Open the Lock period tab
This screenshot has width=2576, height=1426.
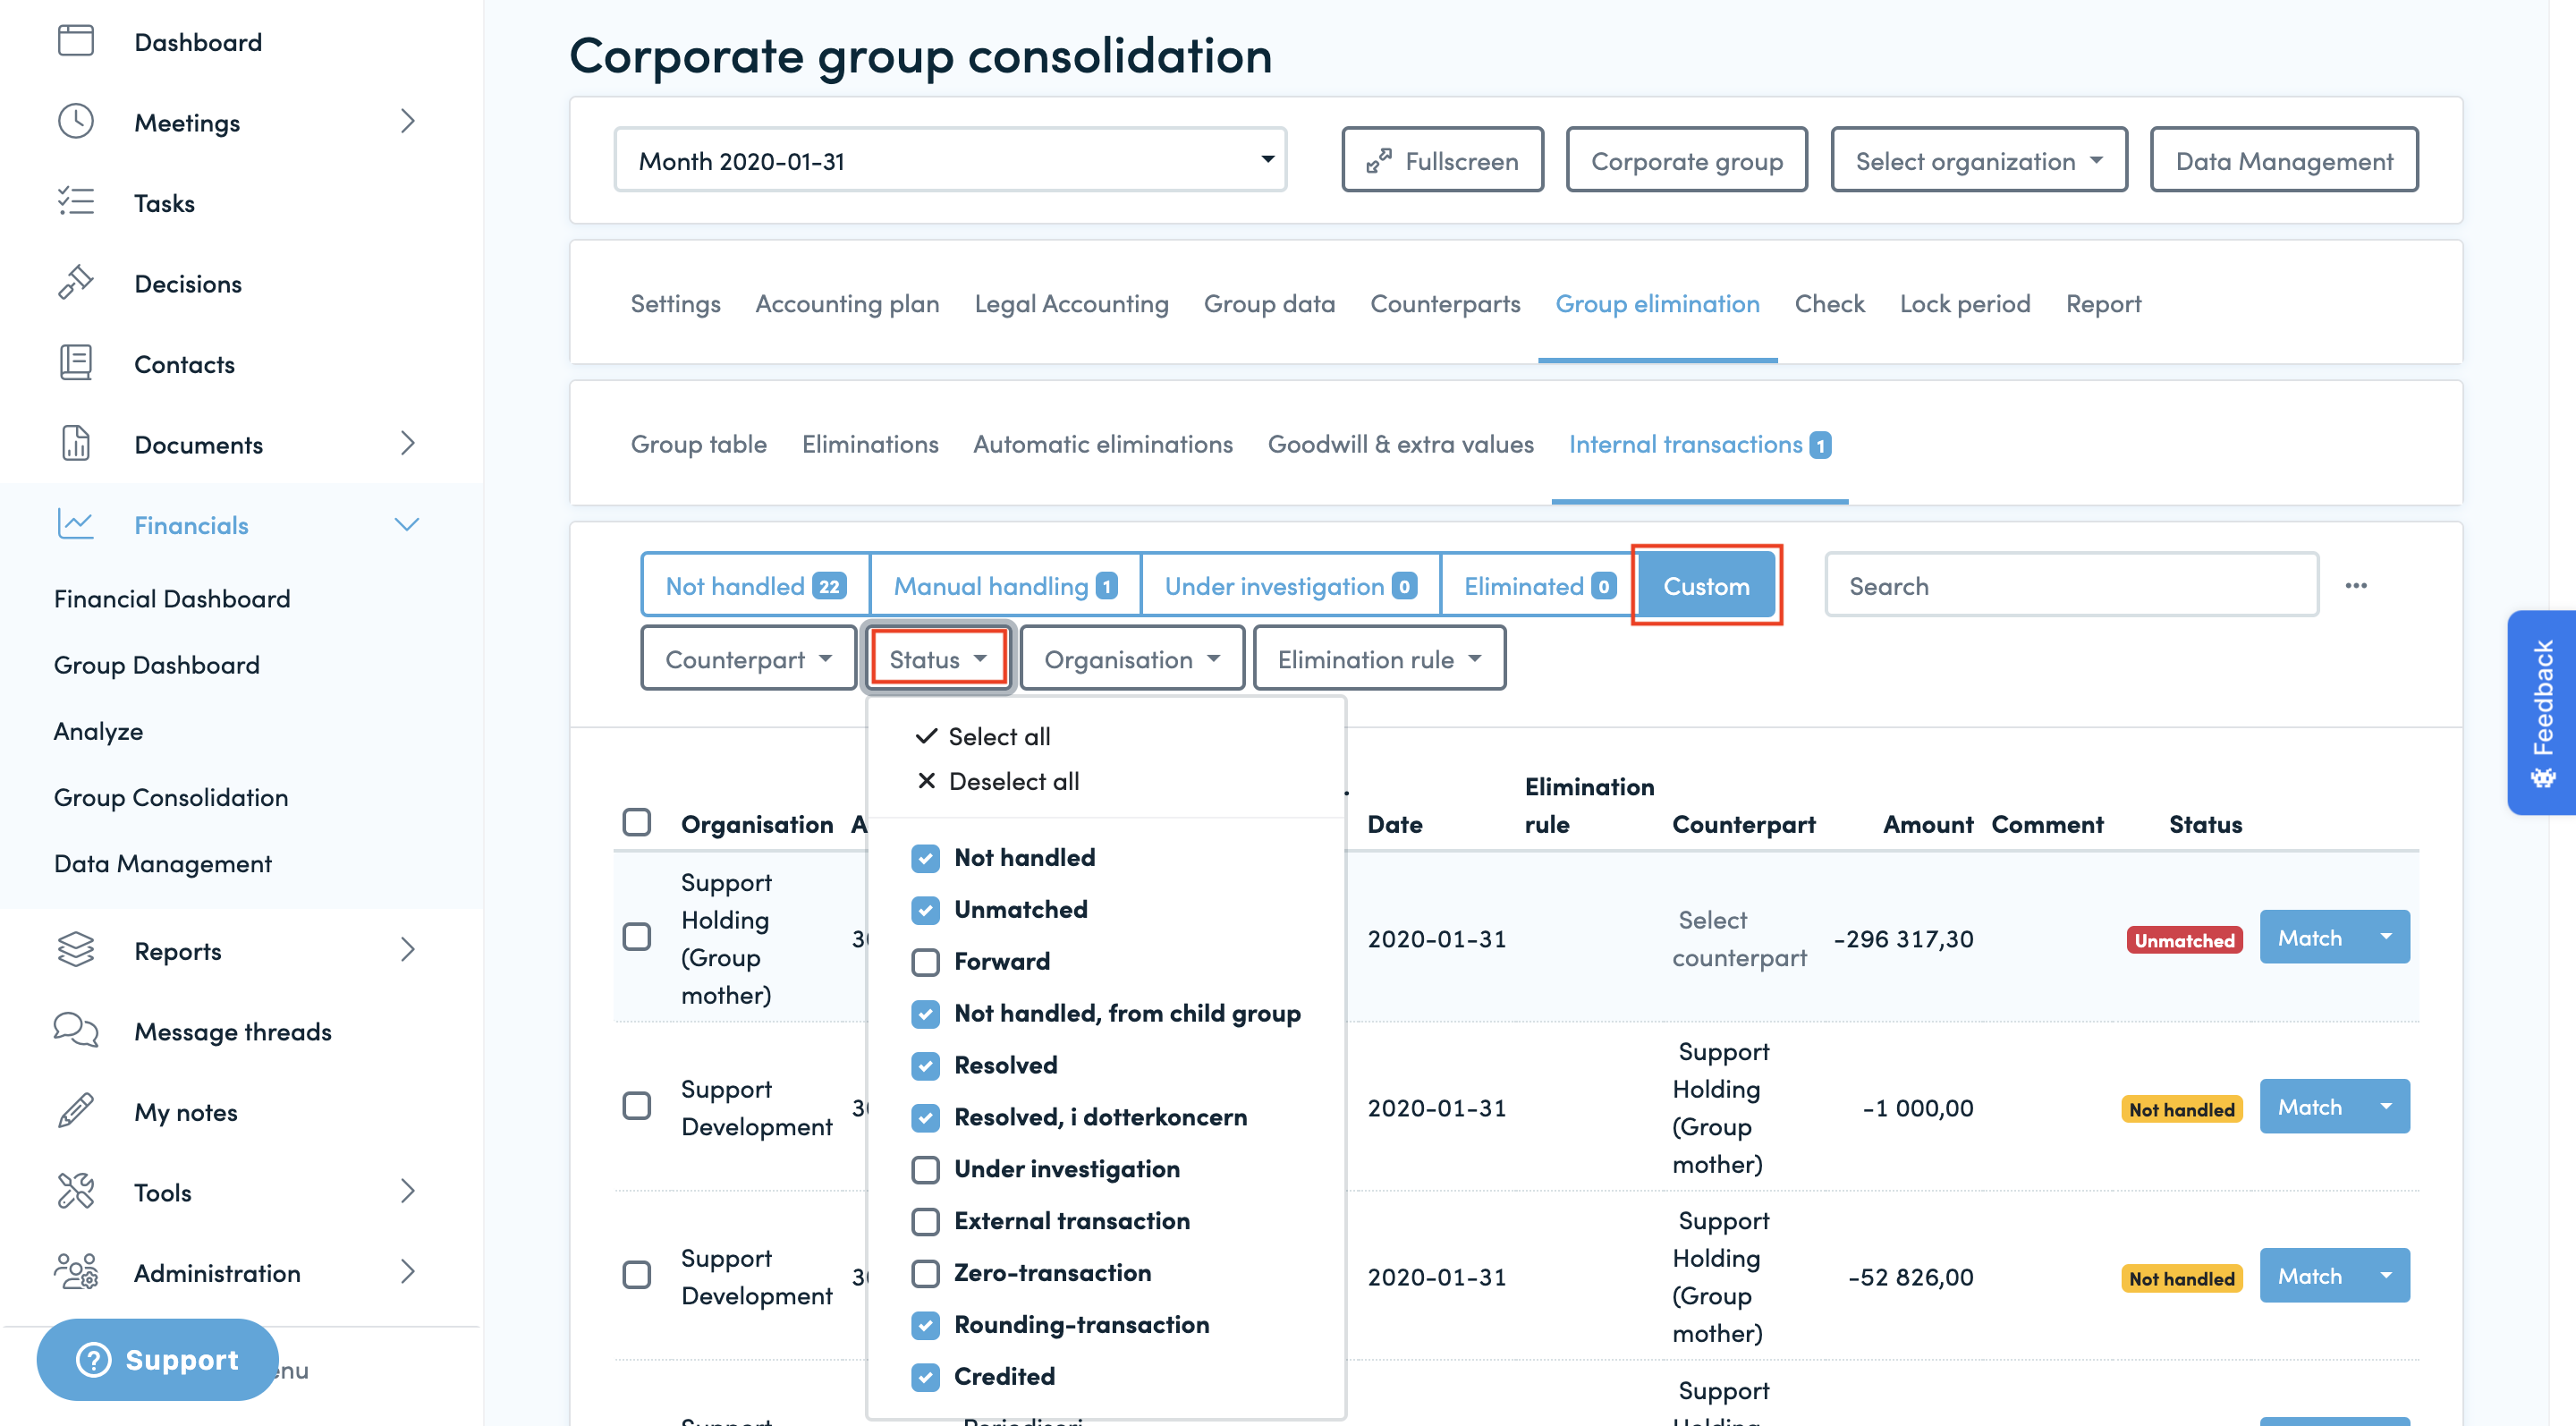(x=1965, y=303)
